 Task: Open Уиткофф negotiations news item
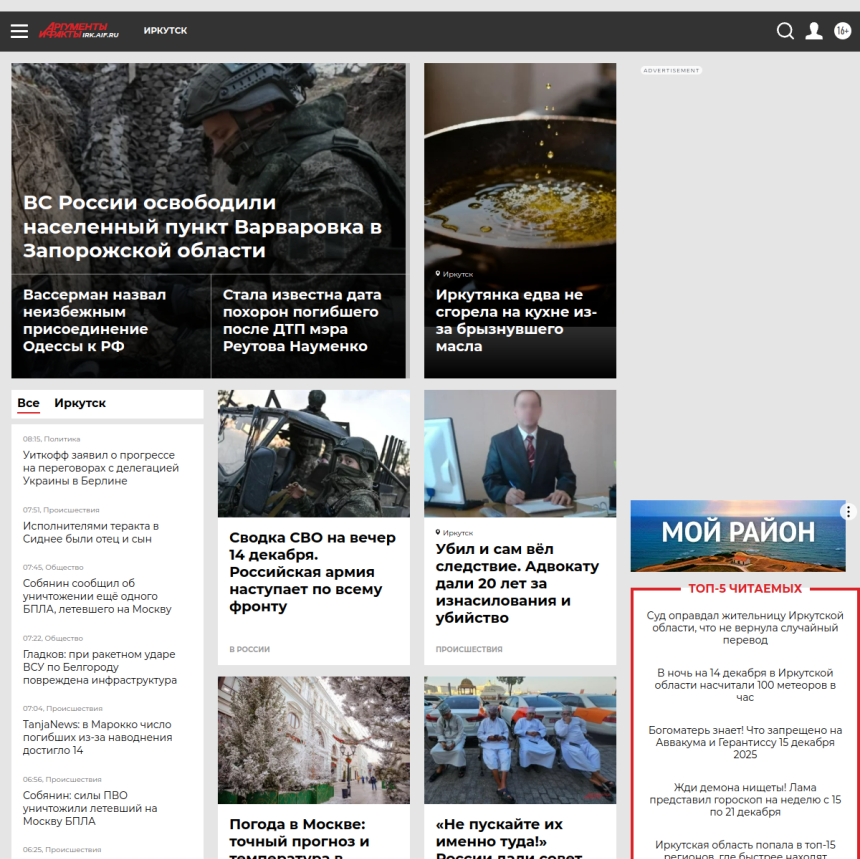(x=100, y=468)
